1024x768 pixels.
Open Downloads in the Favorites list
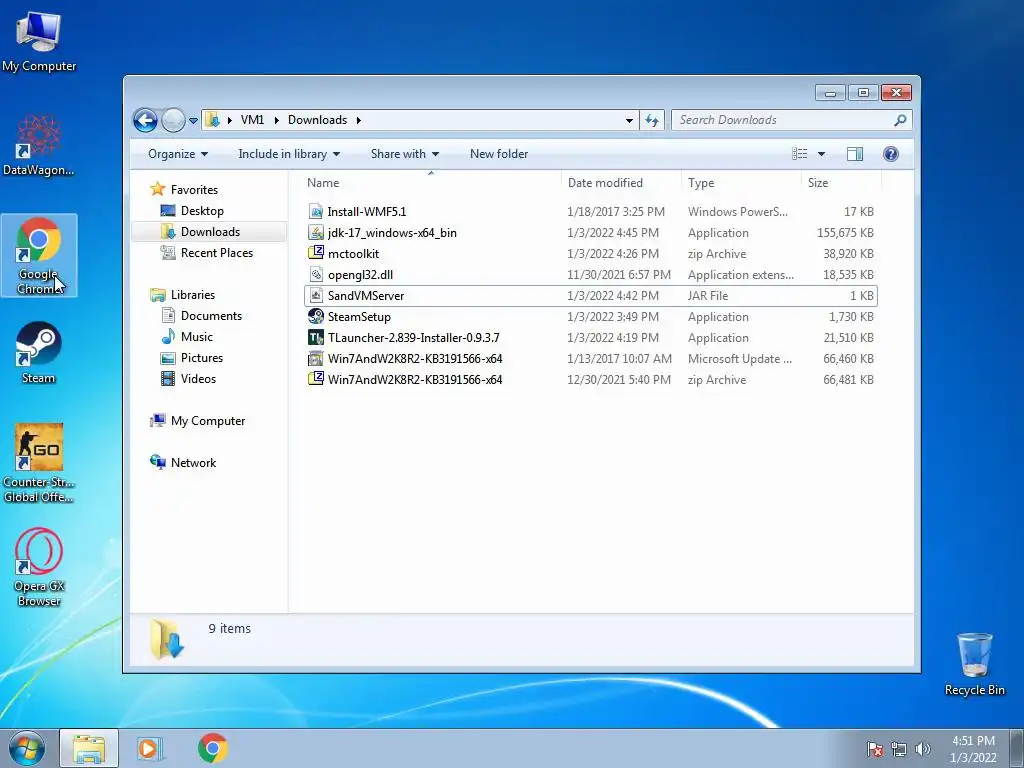(210, 232)
